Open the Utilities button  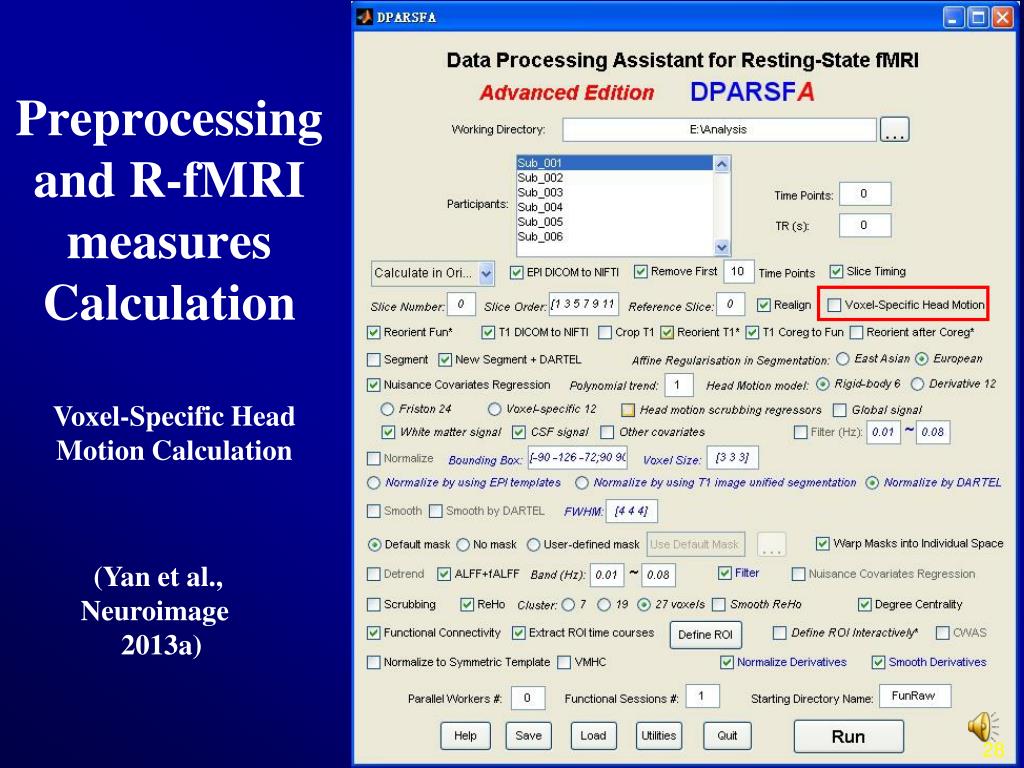pos(658,736)
